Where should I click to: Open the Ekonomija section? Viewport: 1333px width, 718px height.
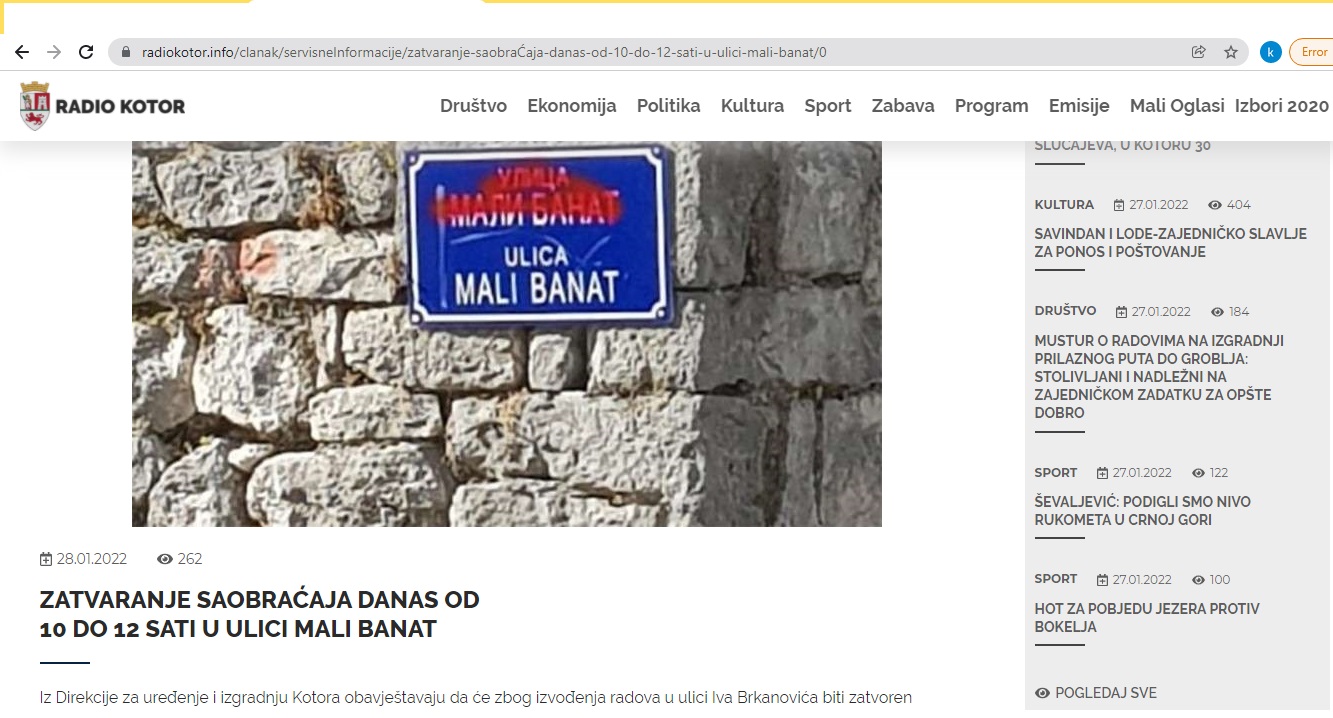[572, 106]
